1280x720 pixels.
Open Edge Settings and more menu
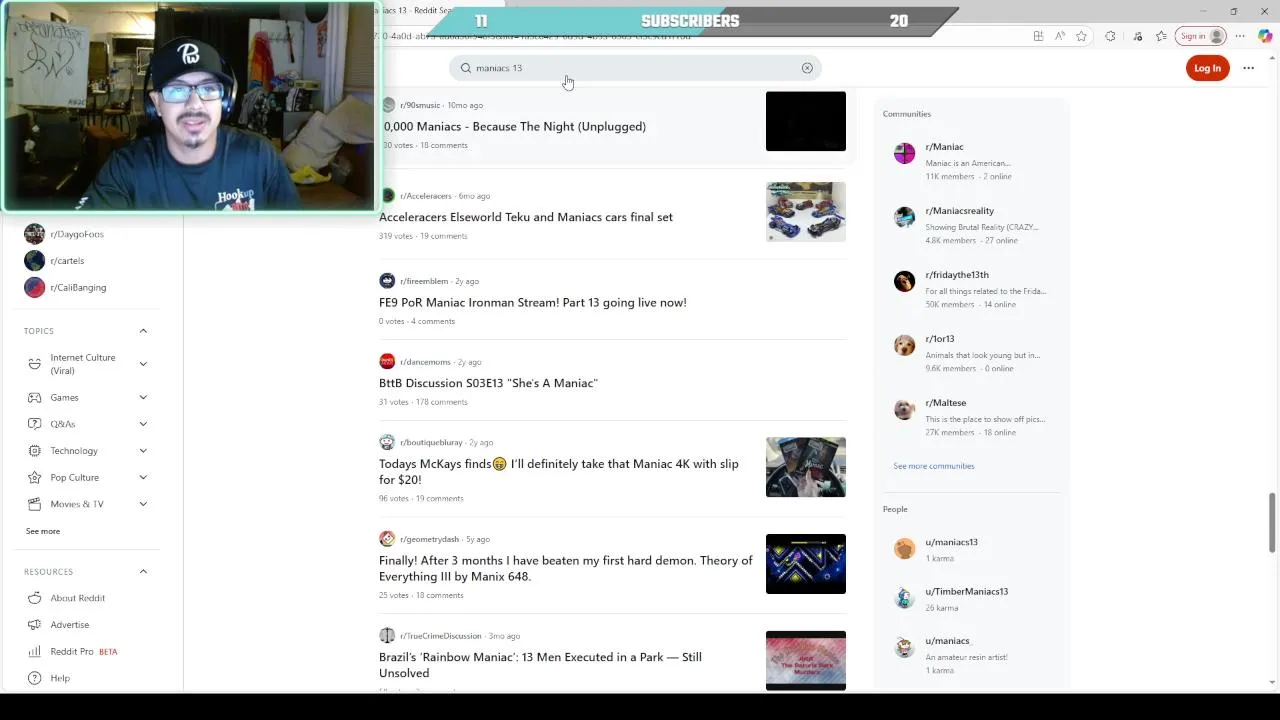(1240, 36)
